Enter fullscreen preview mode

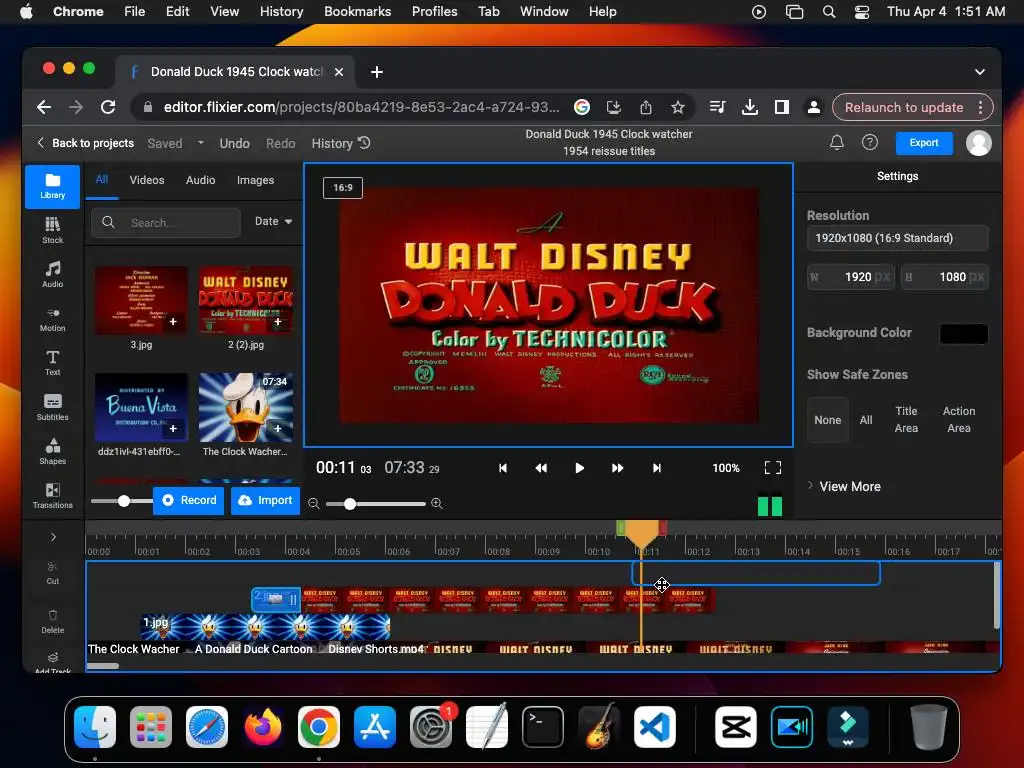point(773,468)
